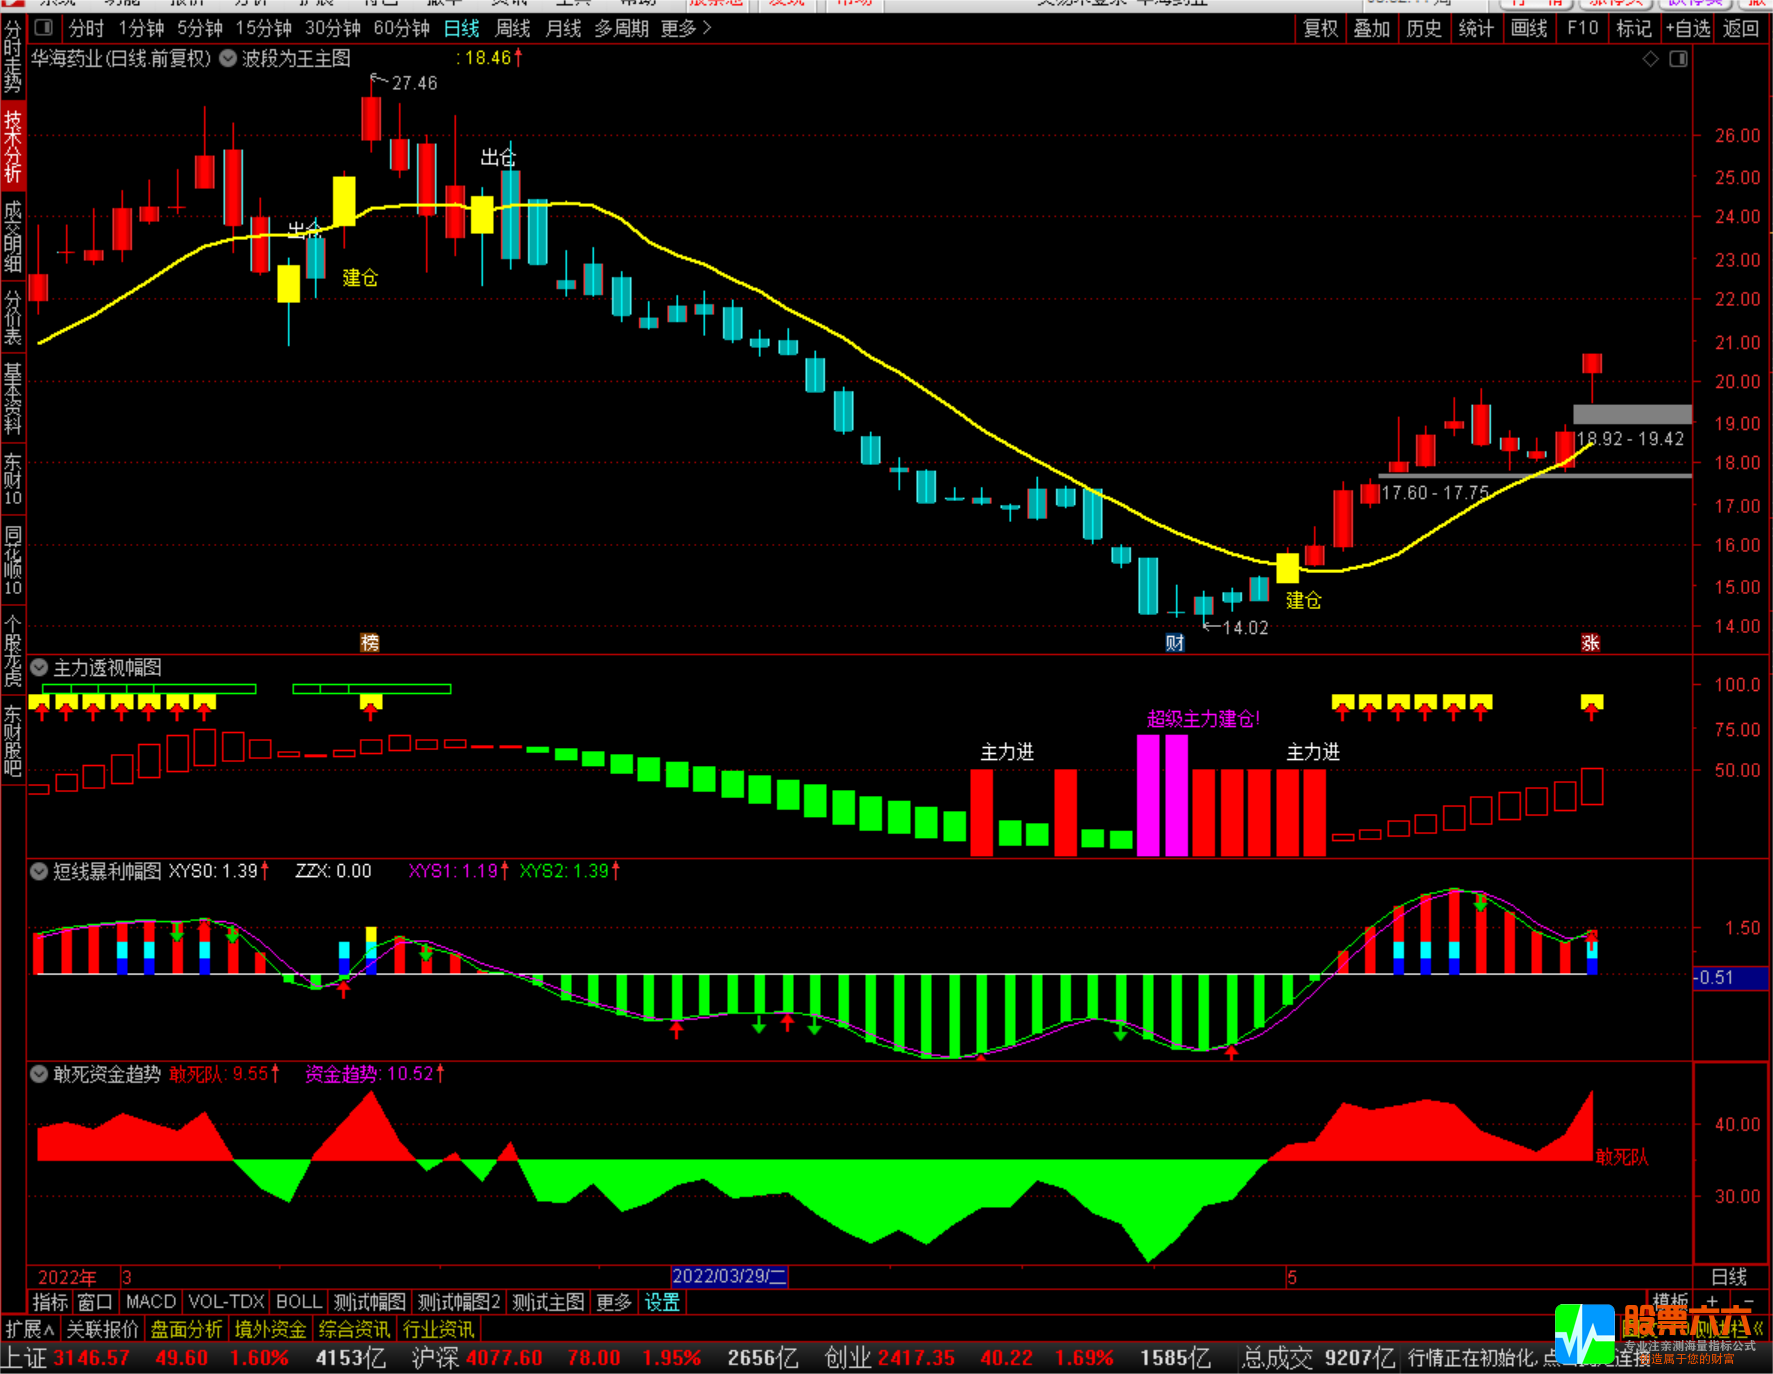1773x1374 pixels.
Task: Click the diamond icon at chart top-right
Action: pyautogui.click(x=1650, y=59)
